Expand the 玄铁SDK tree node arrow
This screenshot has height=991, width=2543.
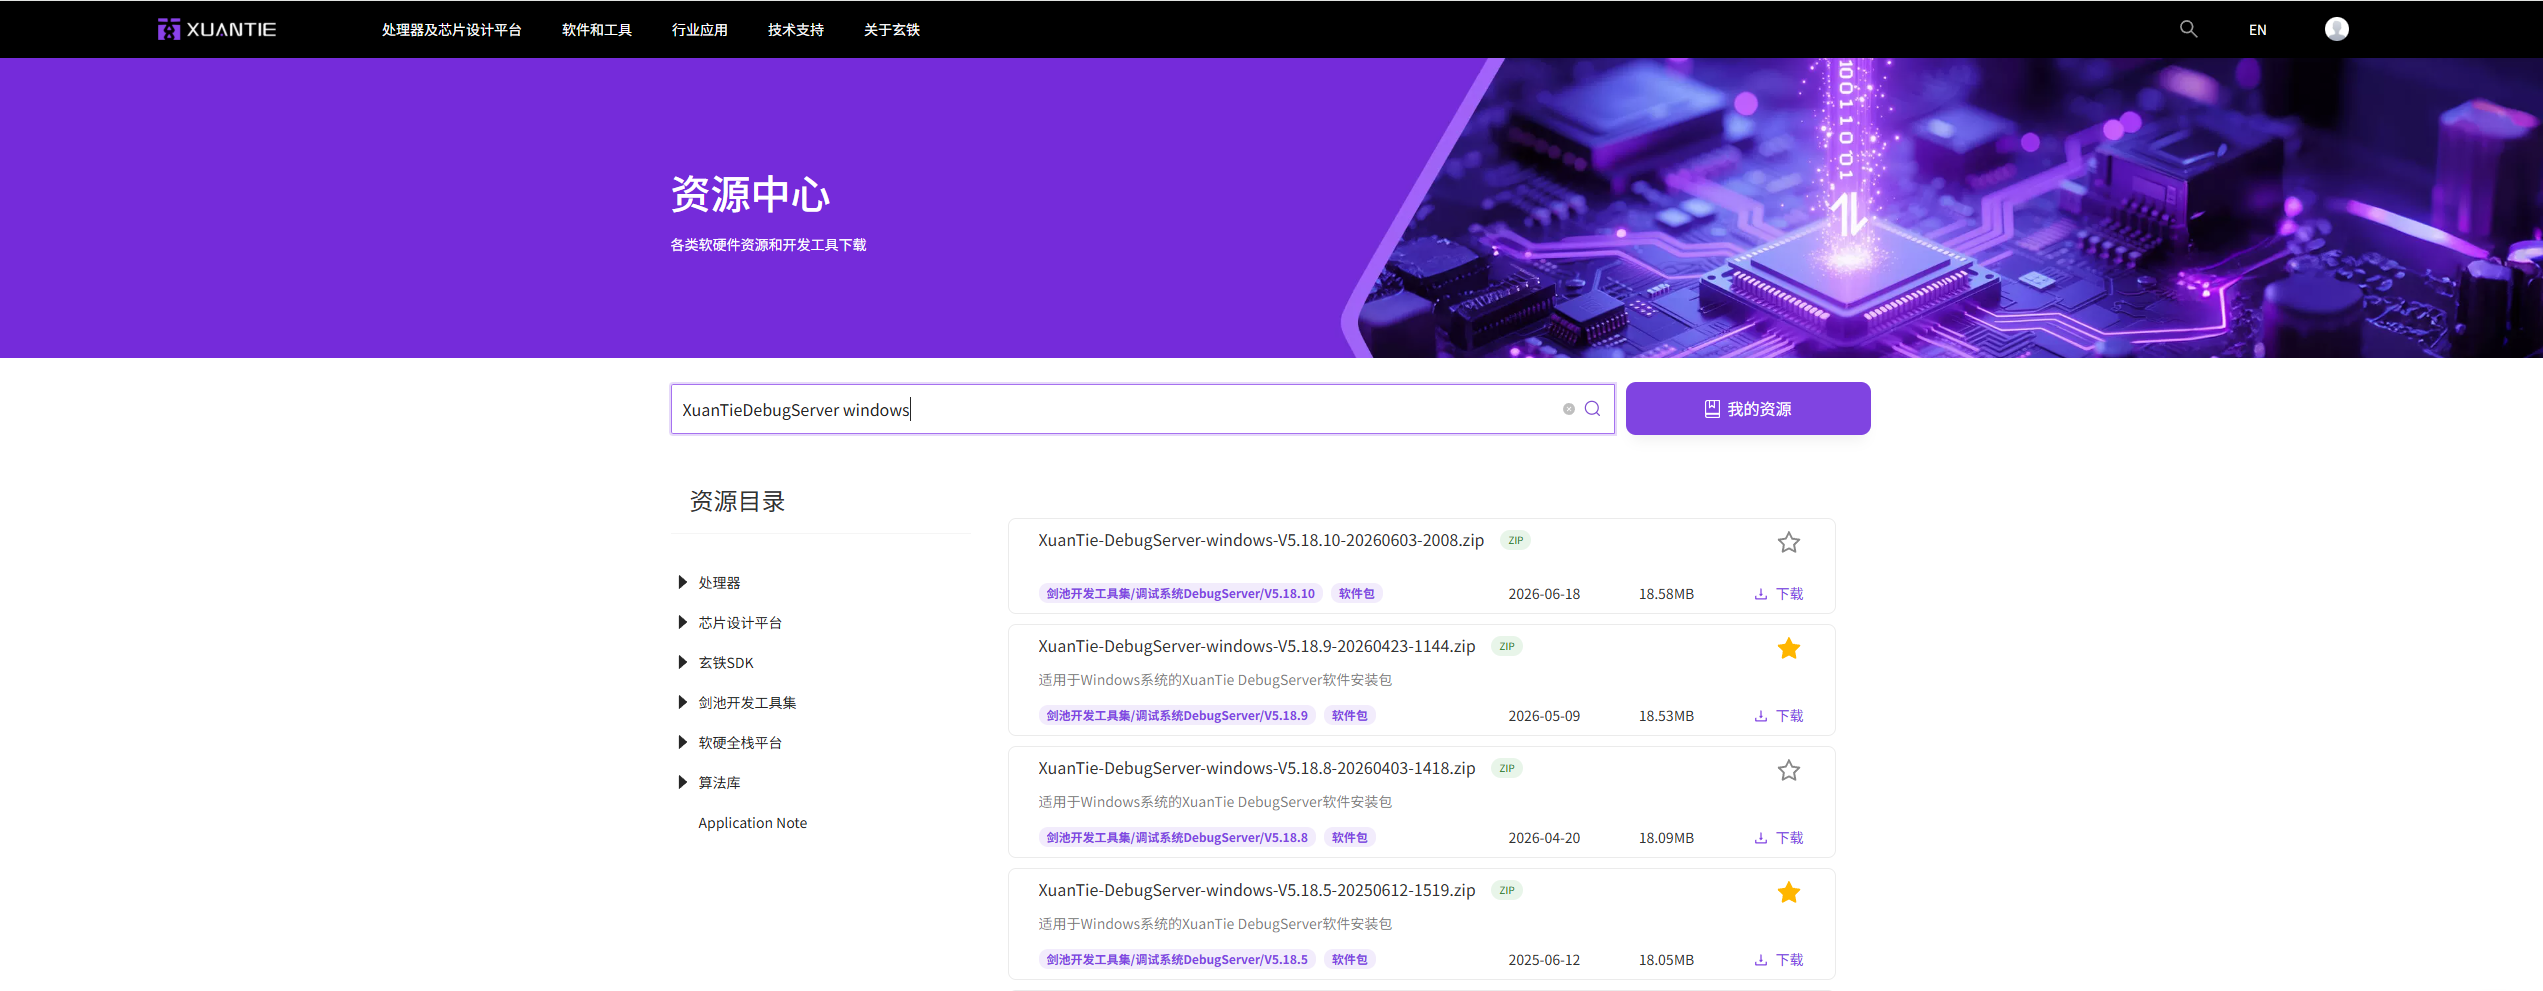[682, 662]
